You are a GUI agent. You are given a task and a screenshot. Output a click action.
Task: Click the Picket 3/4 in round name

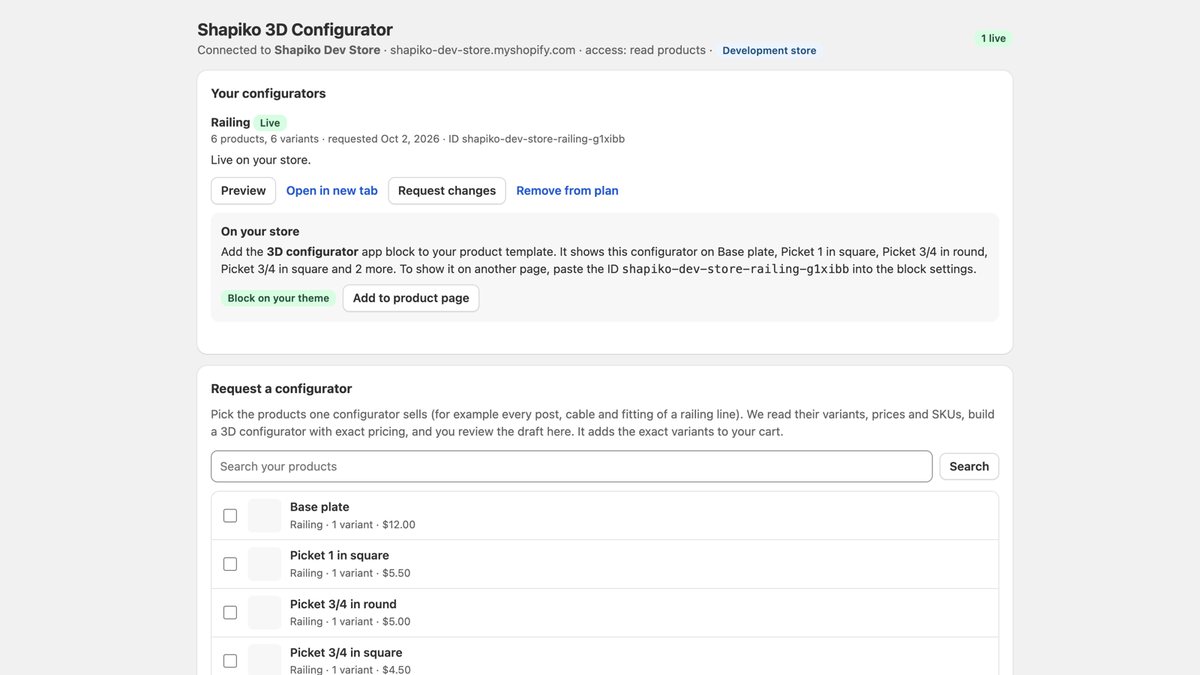tap(343, 604)
